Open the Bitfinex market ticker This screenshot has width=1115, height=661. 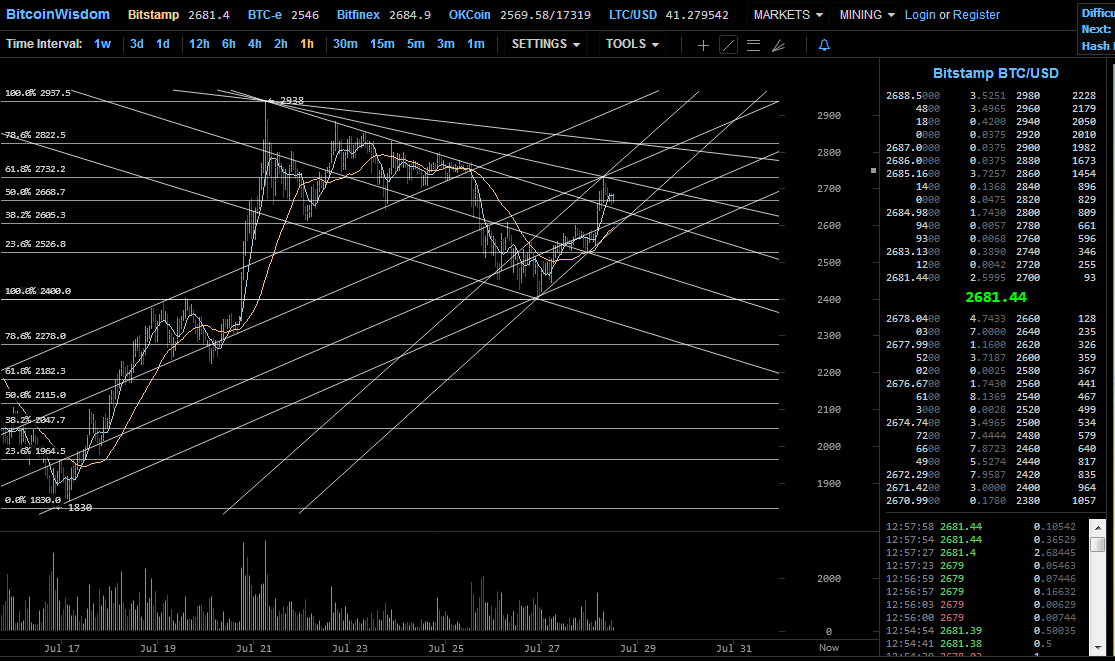click(x=383, y=15)
